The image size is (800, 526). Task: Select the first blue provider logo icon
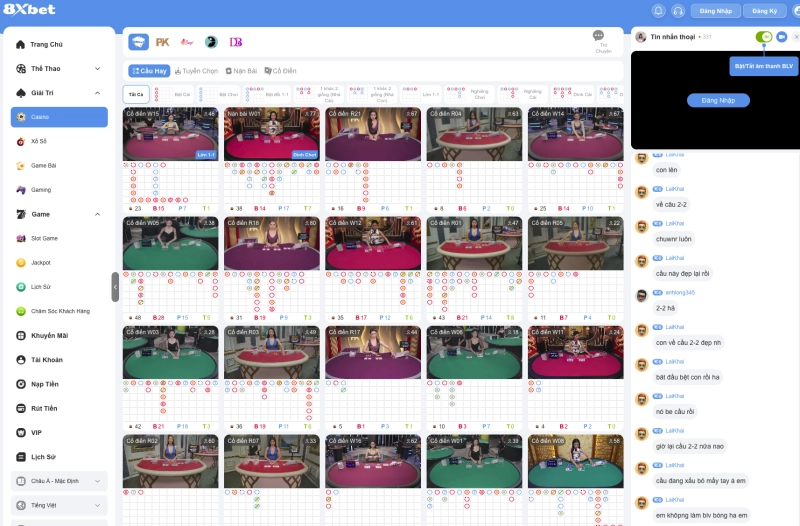138,42
